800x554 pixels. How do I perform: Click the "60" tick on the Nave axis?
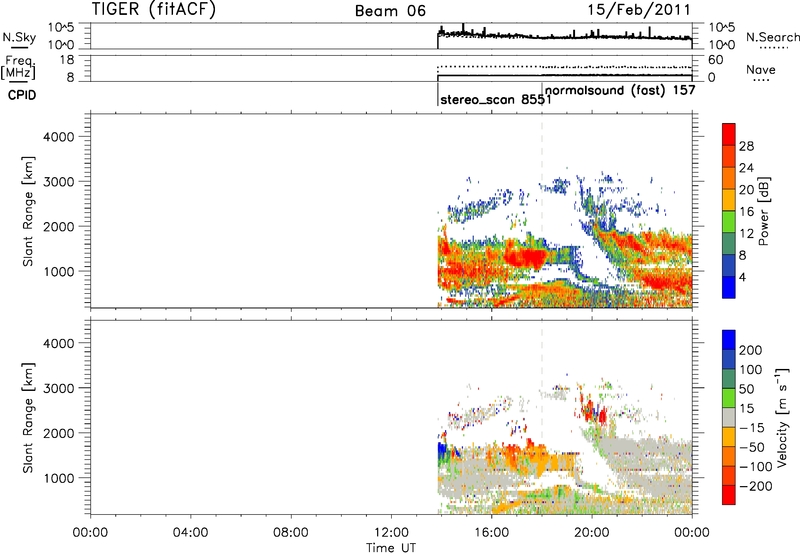coord(715,60)
